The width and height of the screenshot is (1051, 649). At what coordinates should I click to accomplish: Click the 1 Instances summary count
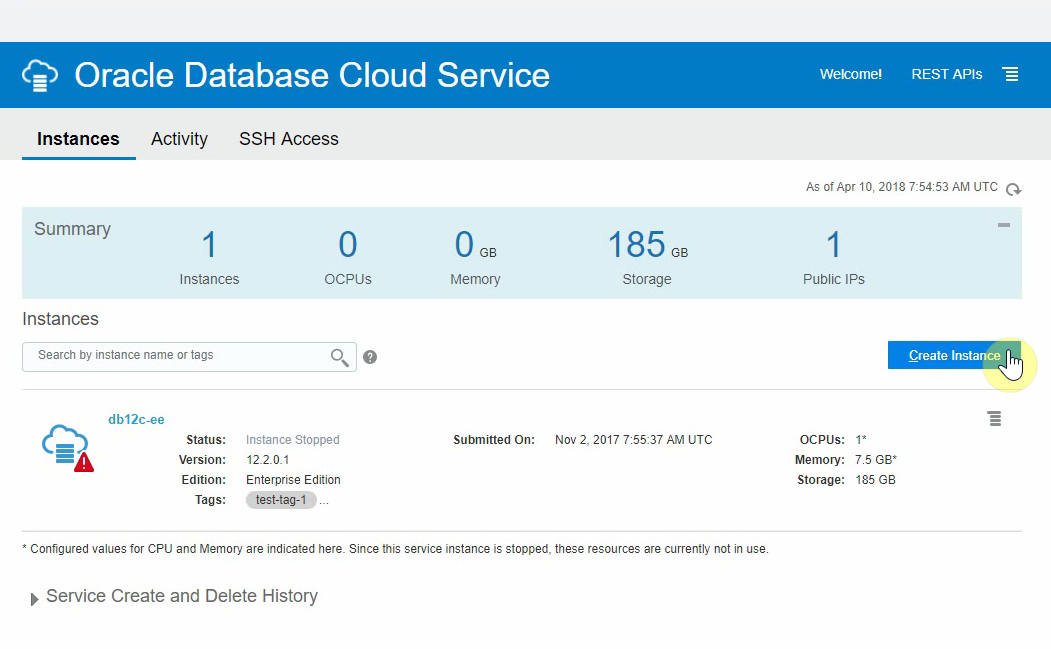pyautogui.click(x=209, y=245)
